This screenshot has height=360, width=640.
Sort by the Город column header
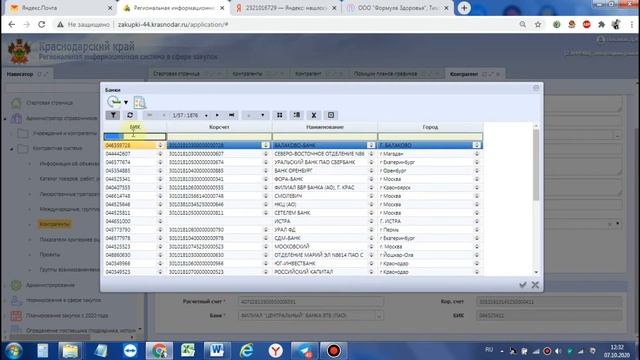(x=430, y=127)
